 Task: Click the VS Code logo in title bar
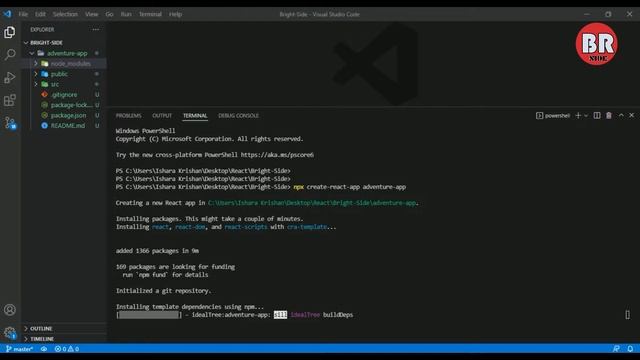[7, 14]
